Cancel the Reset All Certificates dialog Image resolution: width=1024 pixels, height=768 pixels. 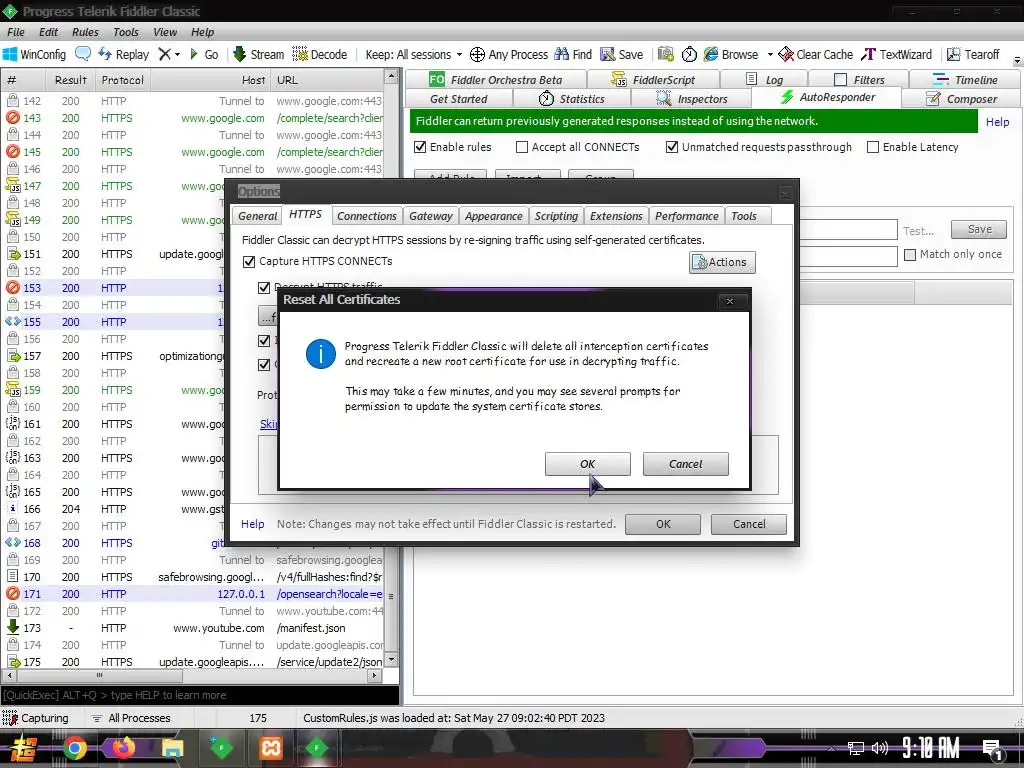[x=686, y=464]
